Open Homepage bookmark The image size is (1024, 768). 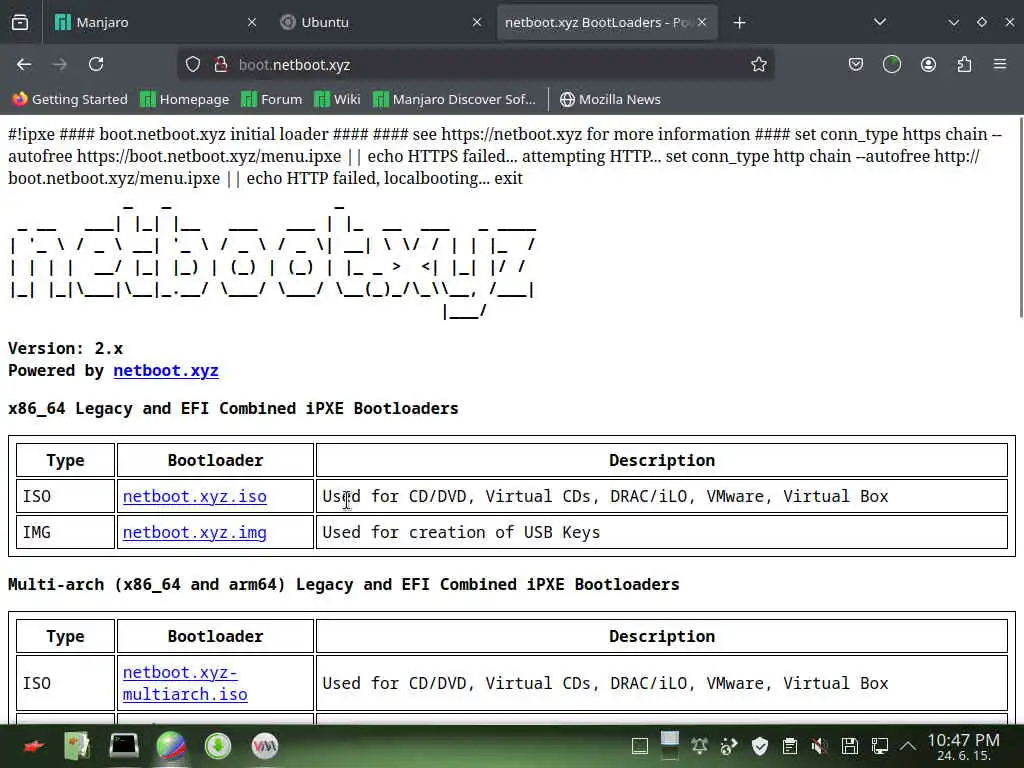coord(185,99)
